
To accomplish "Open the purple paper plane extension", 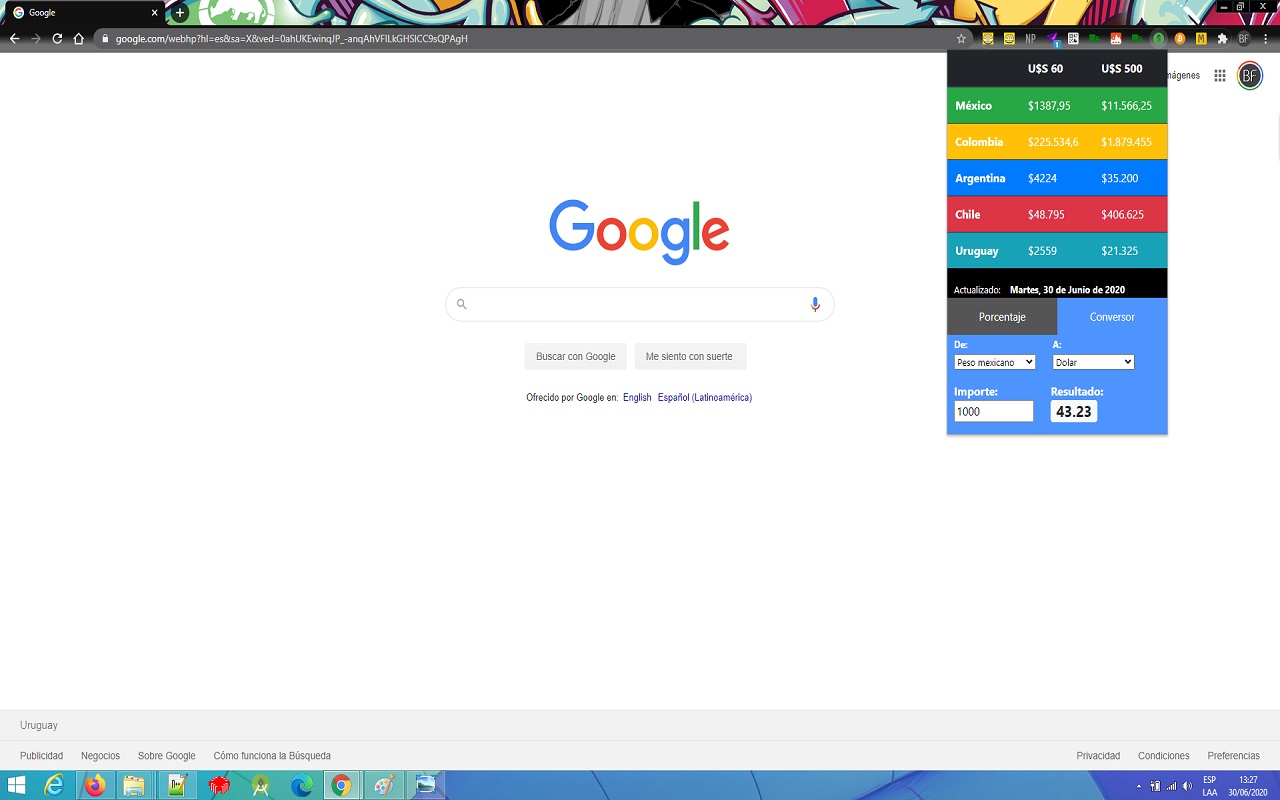I will tap(1054, 39).
